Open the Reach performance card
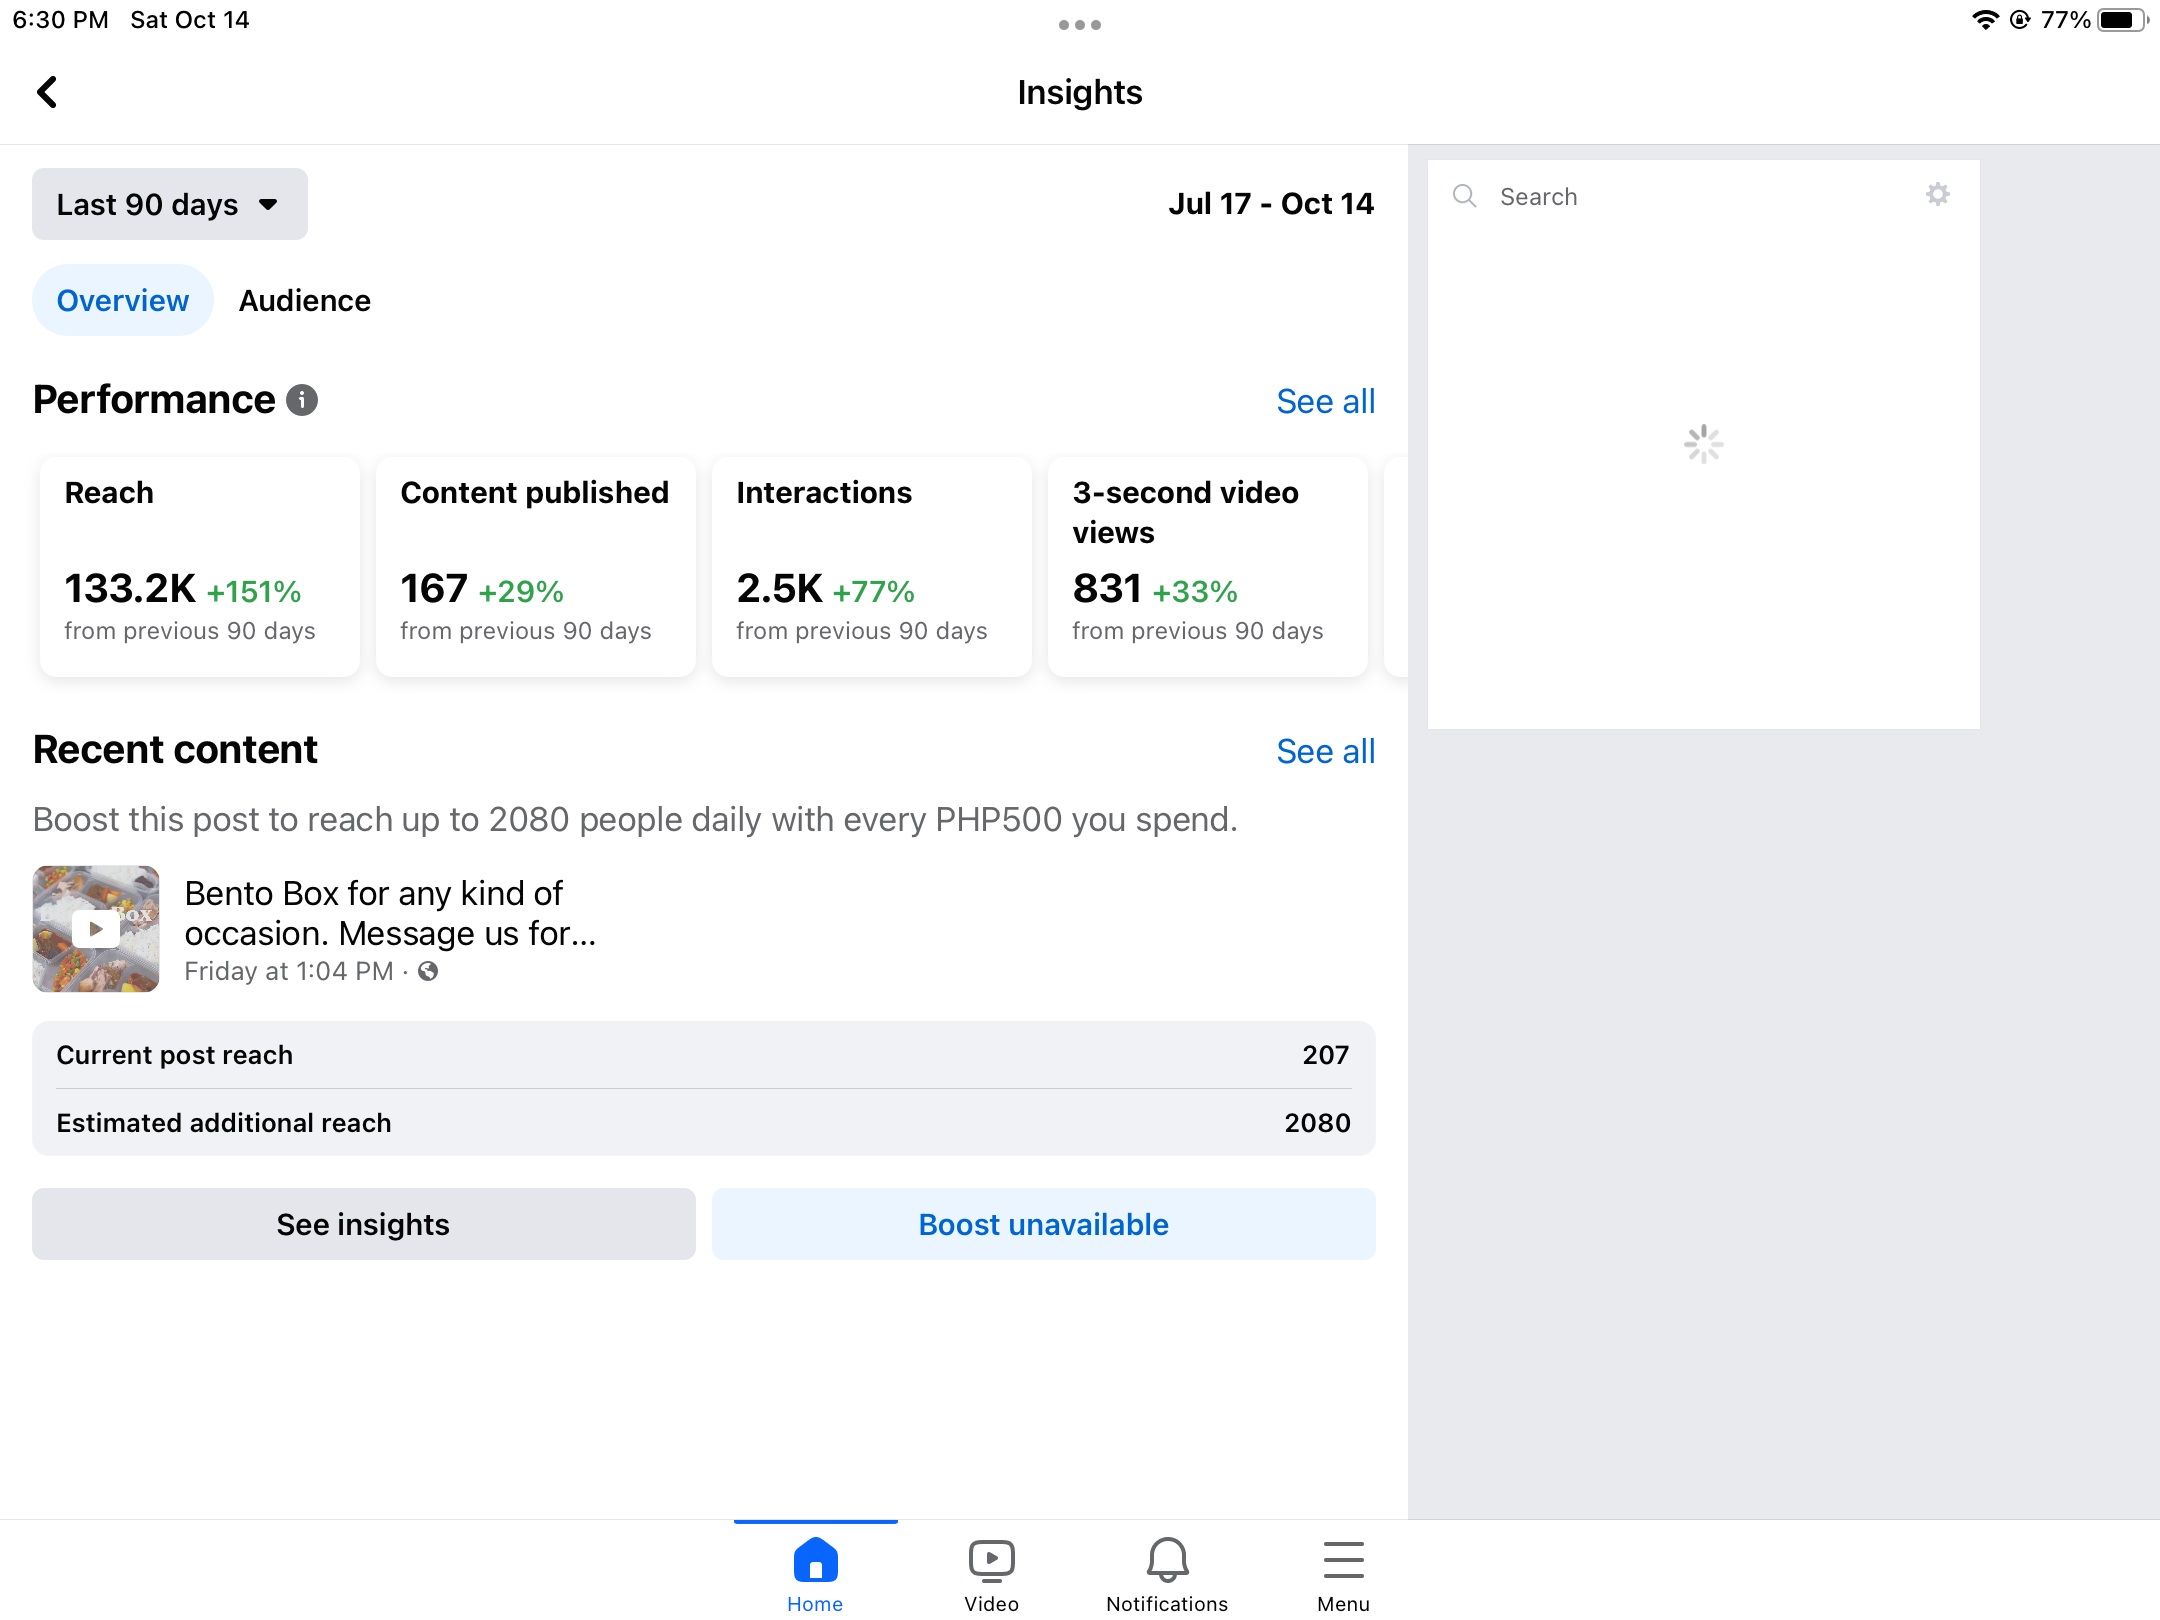 pyautogui.click(x=200, y=566)
